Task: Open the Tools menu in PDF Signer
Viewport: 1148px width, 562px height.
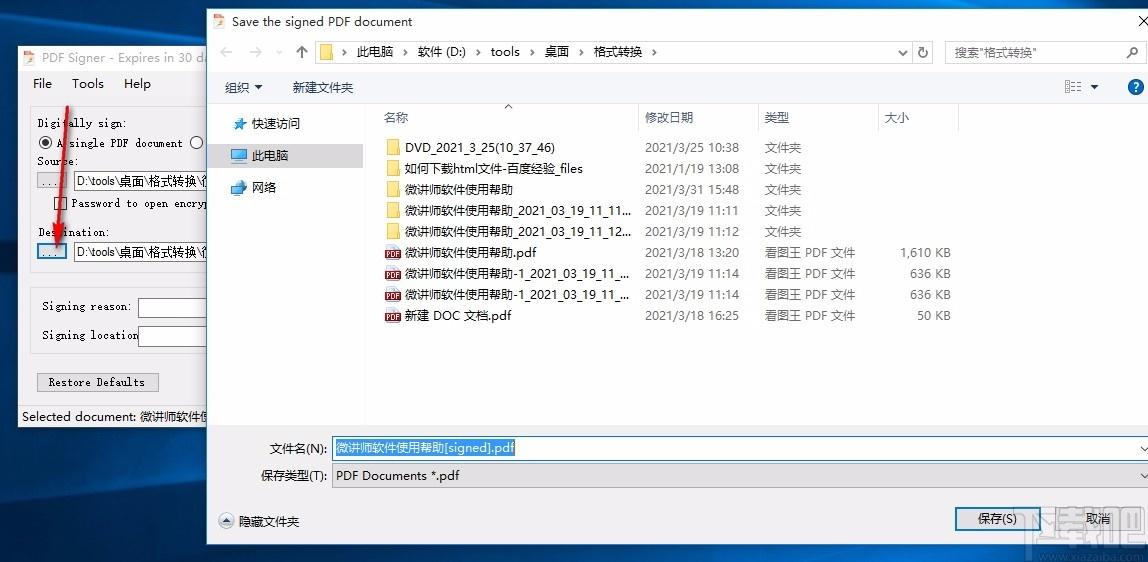Action: [88, 84]
